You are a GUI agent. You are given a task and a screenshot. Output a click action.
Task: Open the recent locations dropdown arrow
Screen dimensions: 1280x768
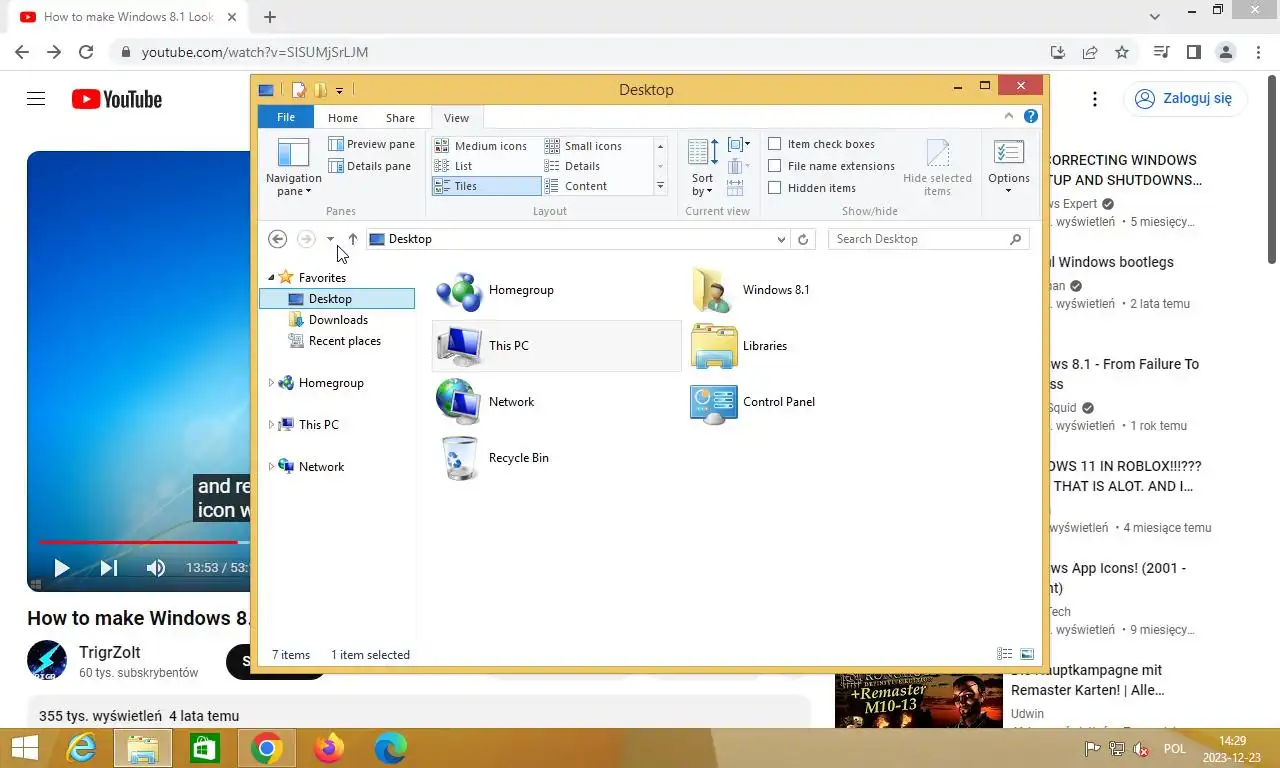[x=330, y=239]
